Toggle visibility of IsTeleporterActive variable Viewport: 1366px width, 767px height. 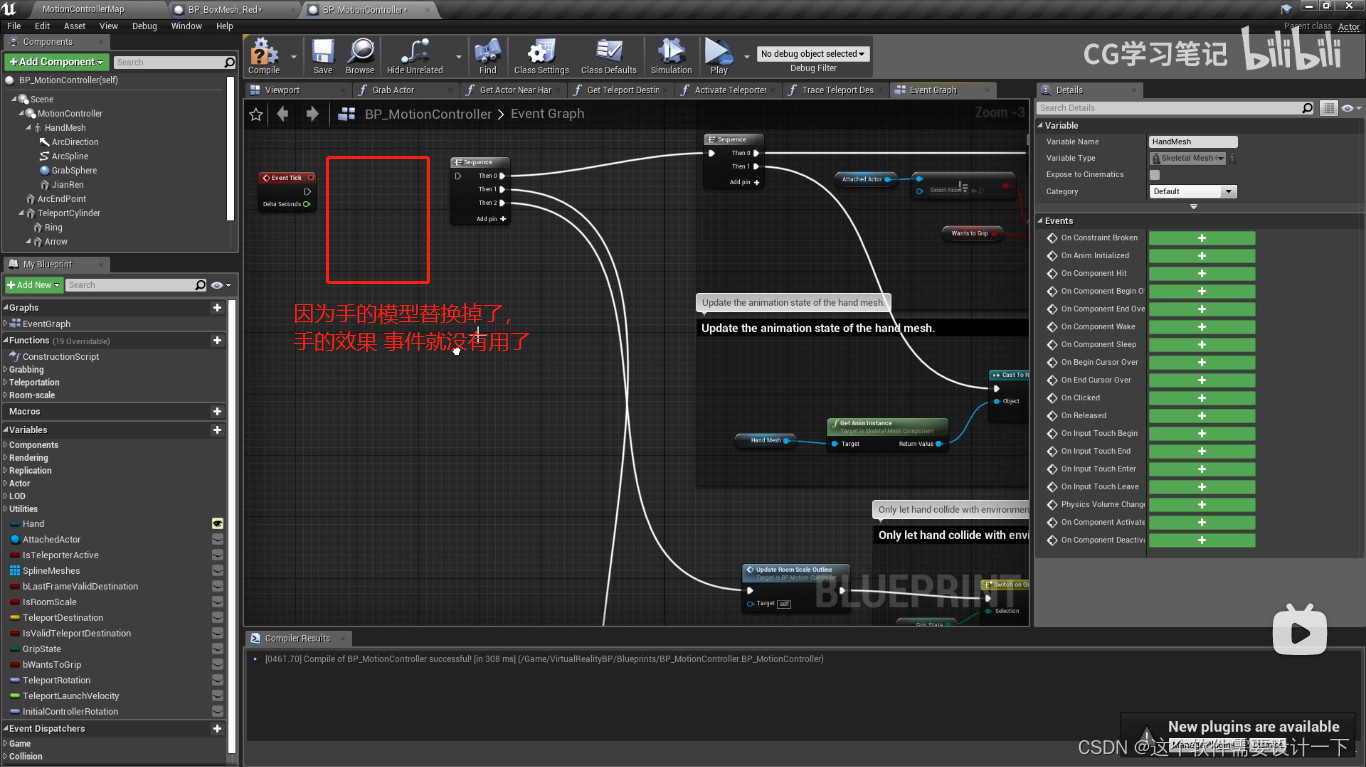[217, 555]
